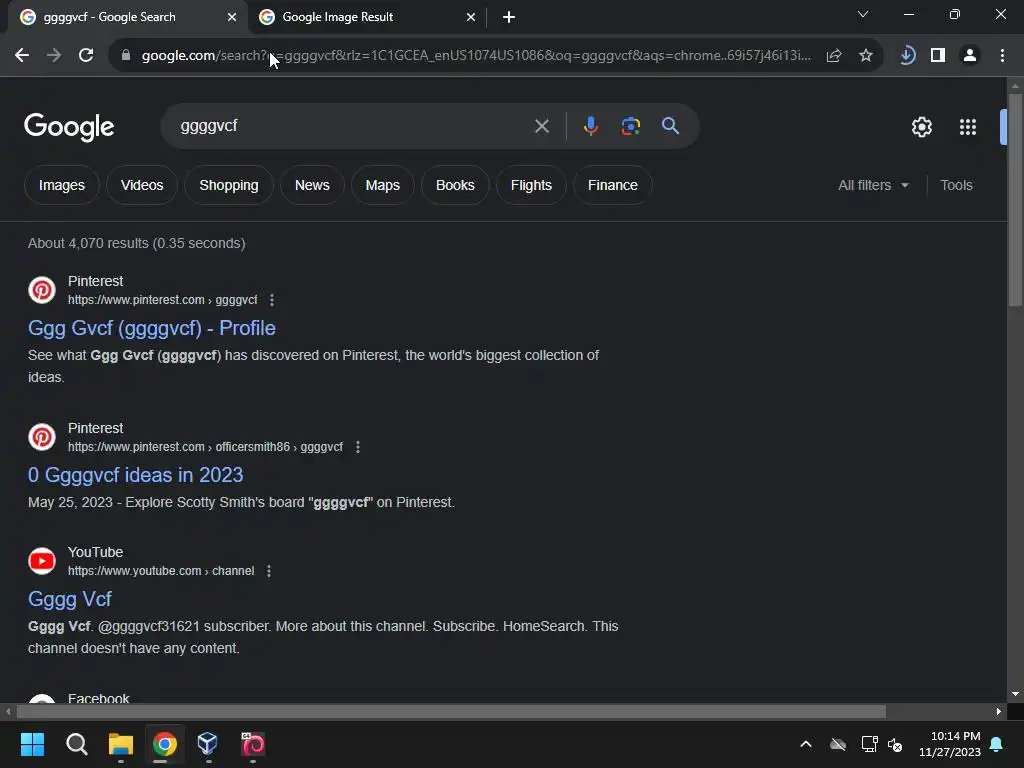This screenshot has height=768, width=1024.
Task: Select the Maps filter chip
Action: click(x=383, y=185)
